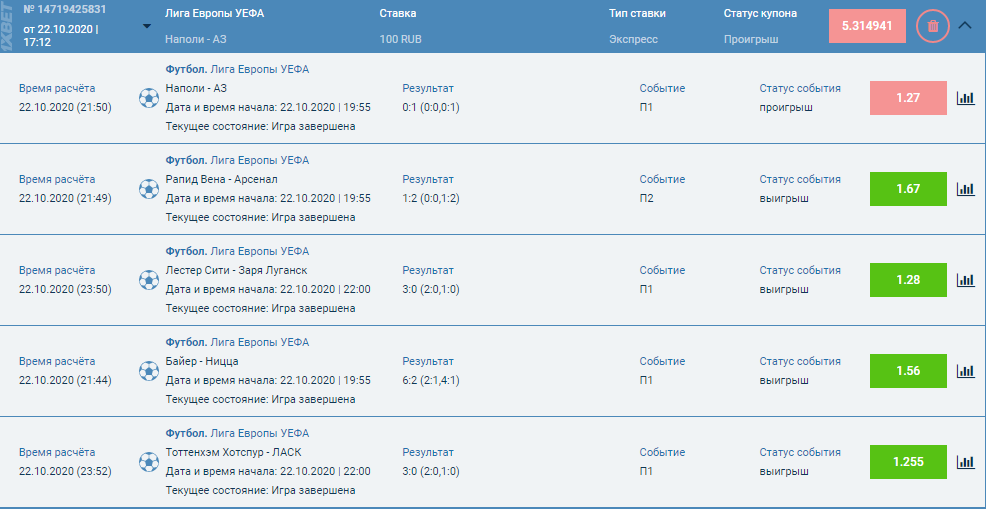Open the dropdown arrow beside the coupon date

click(x=148, y=27)
